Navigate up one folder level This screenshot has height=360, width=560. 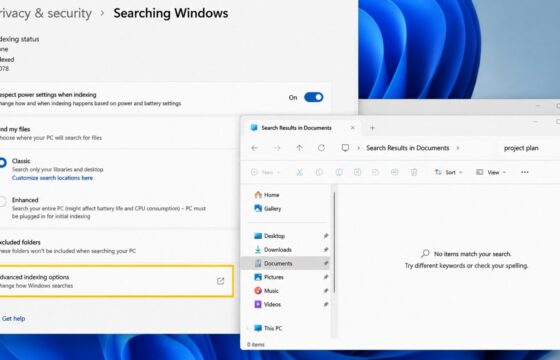point(299,148)
